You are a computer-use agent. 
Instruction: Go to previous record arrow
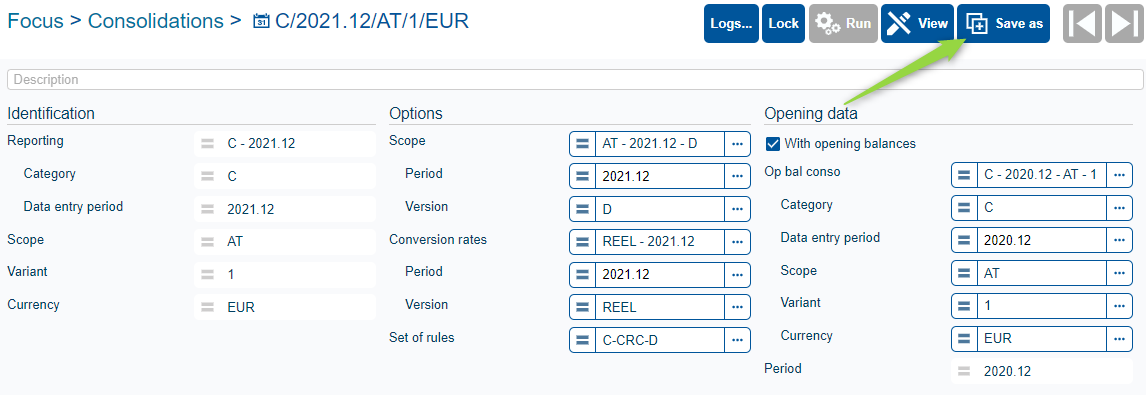1081,23
